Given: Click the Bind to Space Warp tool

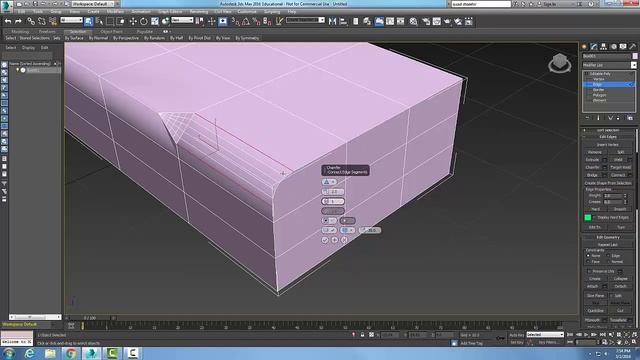Looking at the screenshot, I should point(53,21).
